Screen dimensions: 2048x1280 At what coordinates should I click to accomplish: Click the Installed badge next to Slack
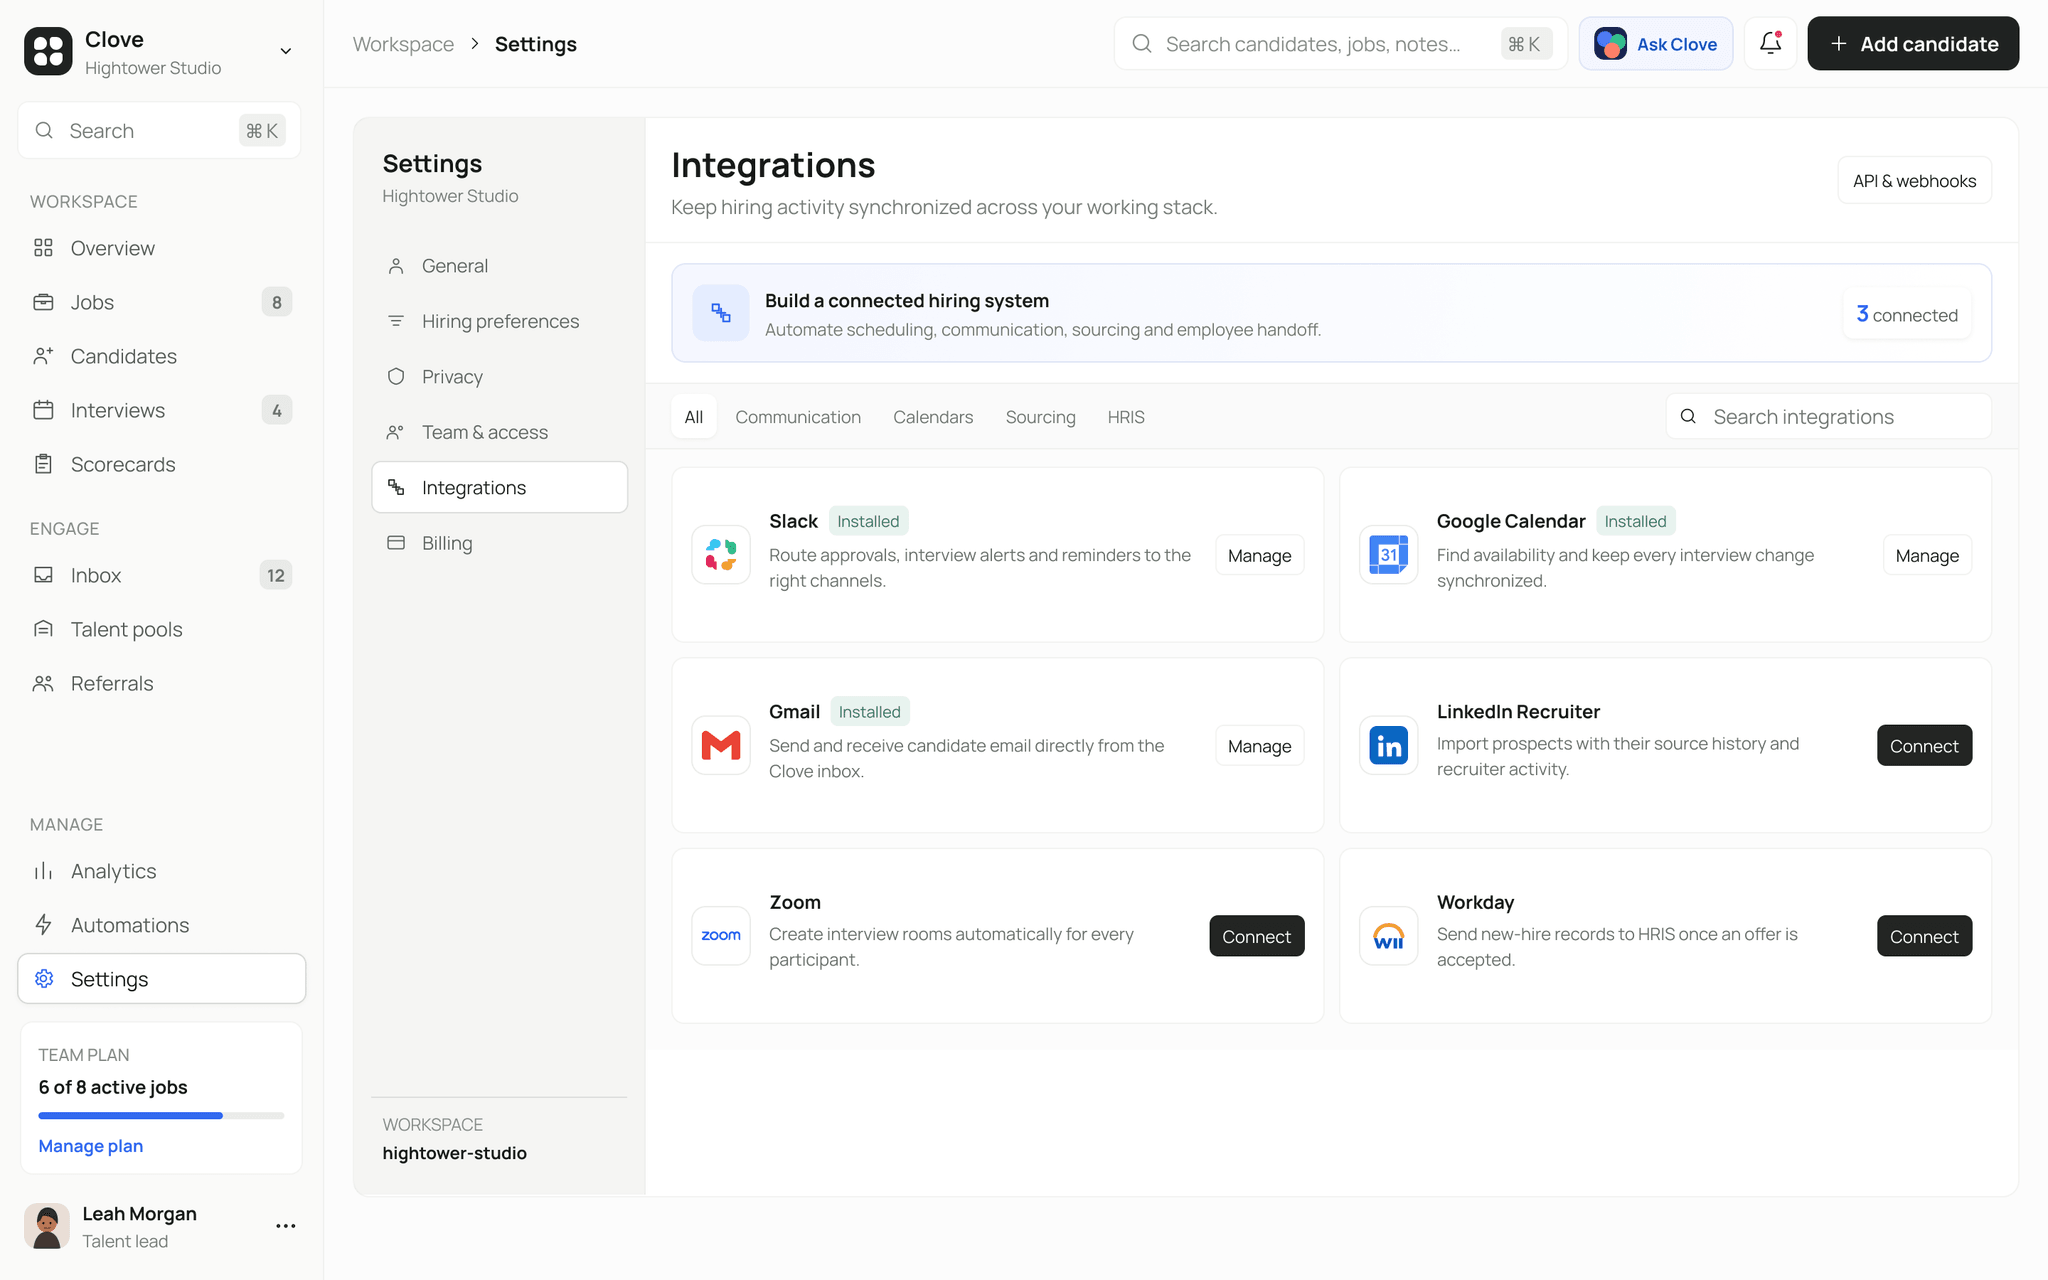868,521
